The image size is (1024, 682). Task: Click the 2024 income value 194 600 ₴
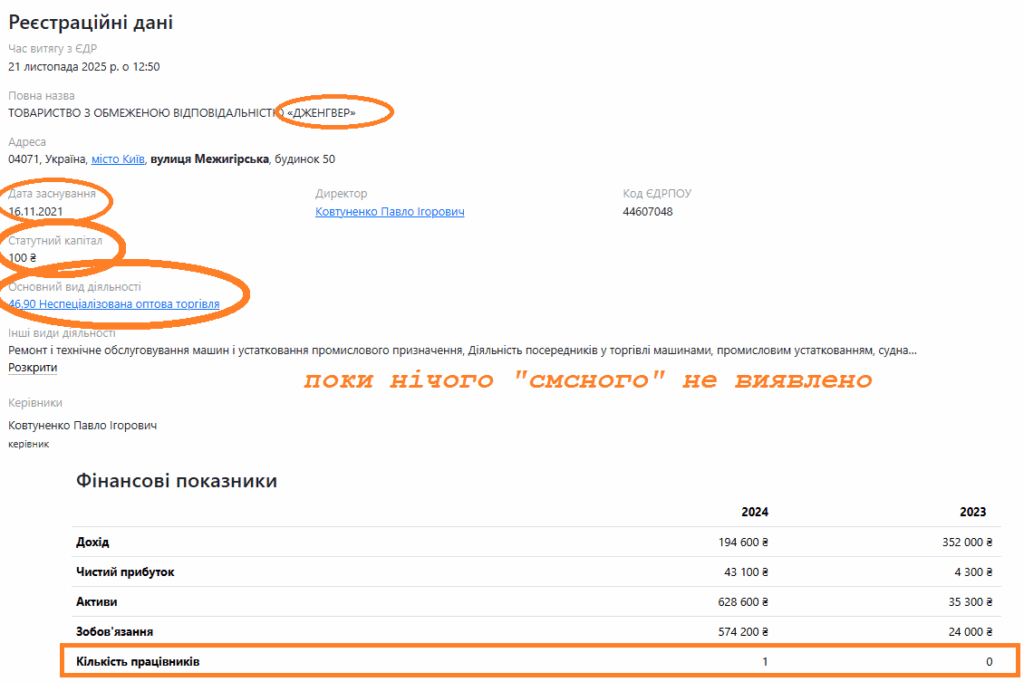pyautogui.click(x=737, y=542)
